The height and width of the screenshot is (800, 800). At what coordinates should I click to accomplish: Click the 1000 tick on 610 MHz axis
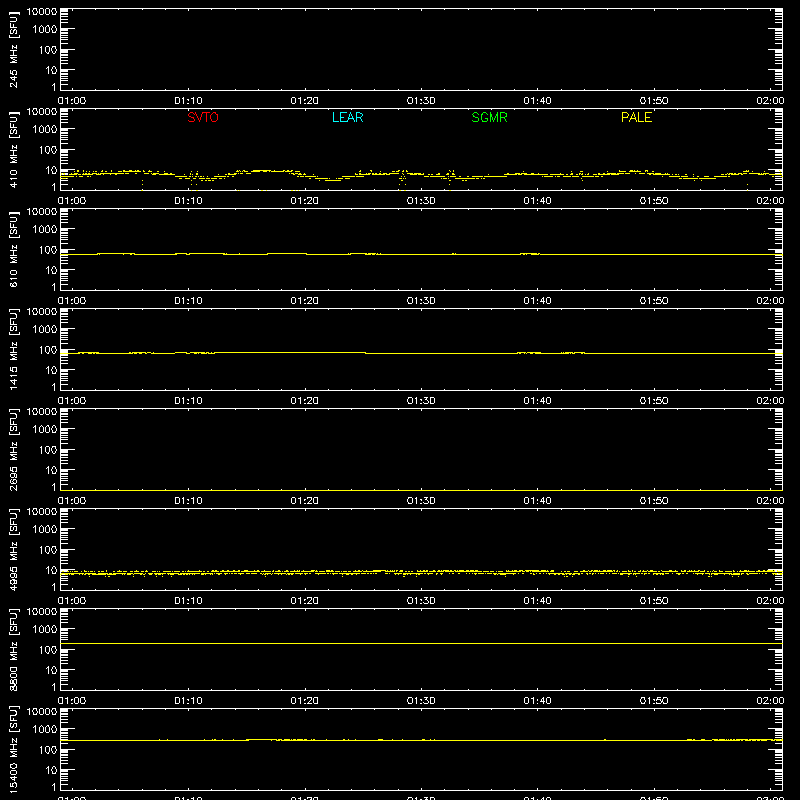45,230
